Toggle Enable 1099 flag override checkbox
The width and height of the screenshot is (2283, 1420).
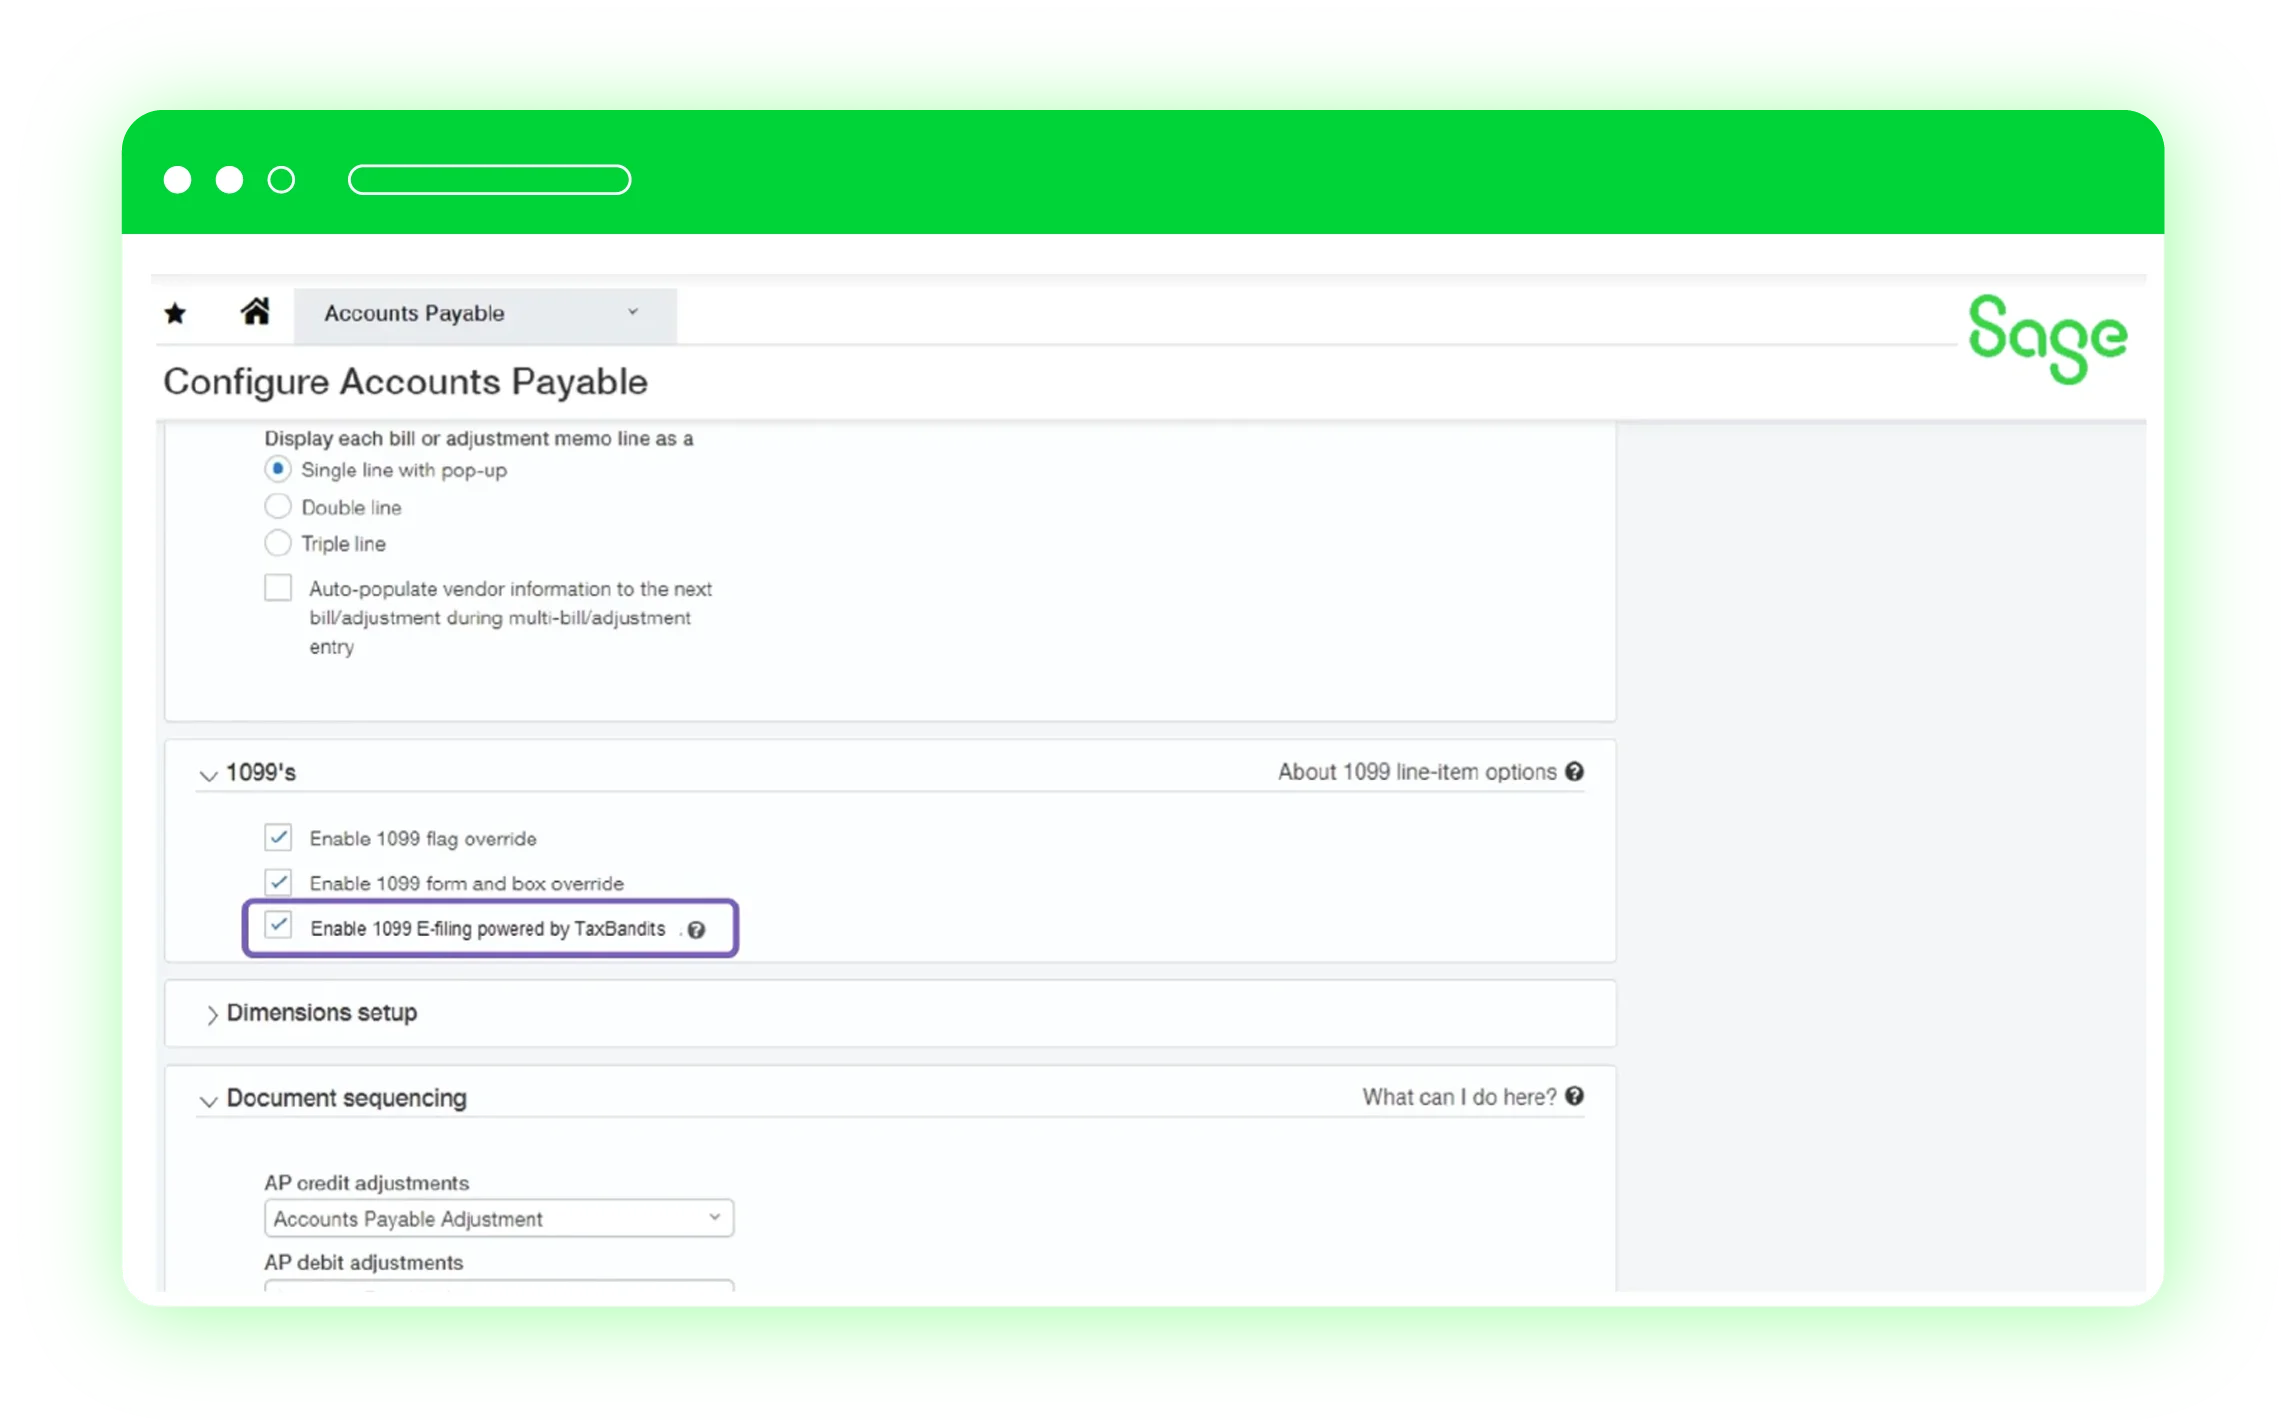276,838
